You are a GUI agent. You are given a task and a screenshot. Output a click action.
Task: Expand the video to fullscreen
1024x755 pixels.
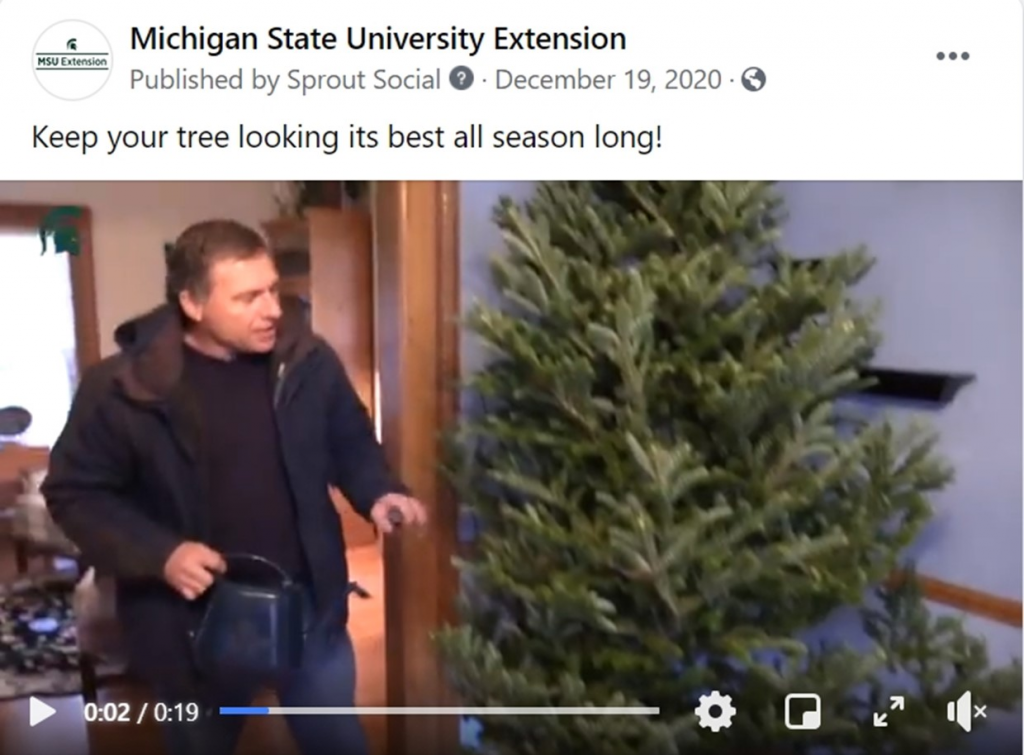click(886, 713)
